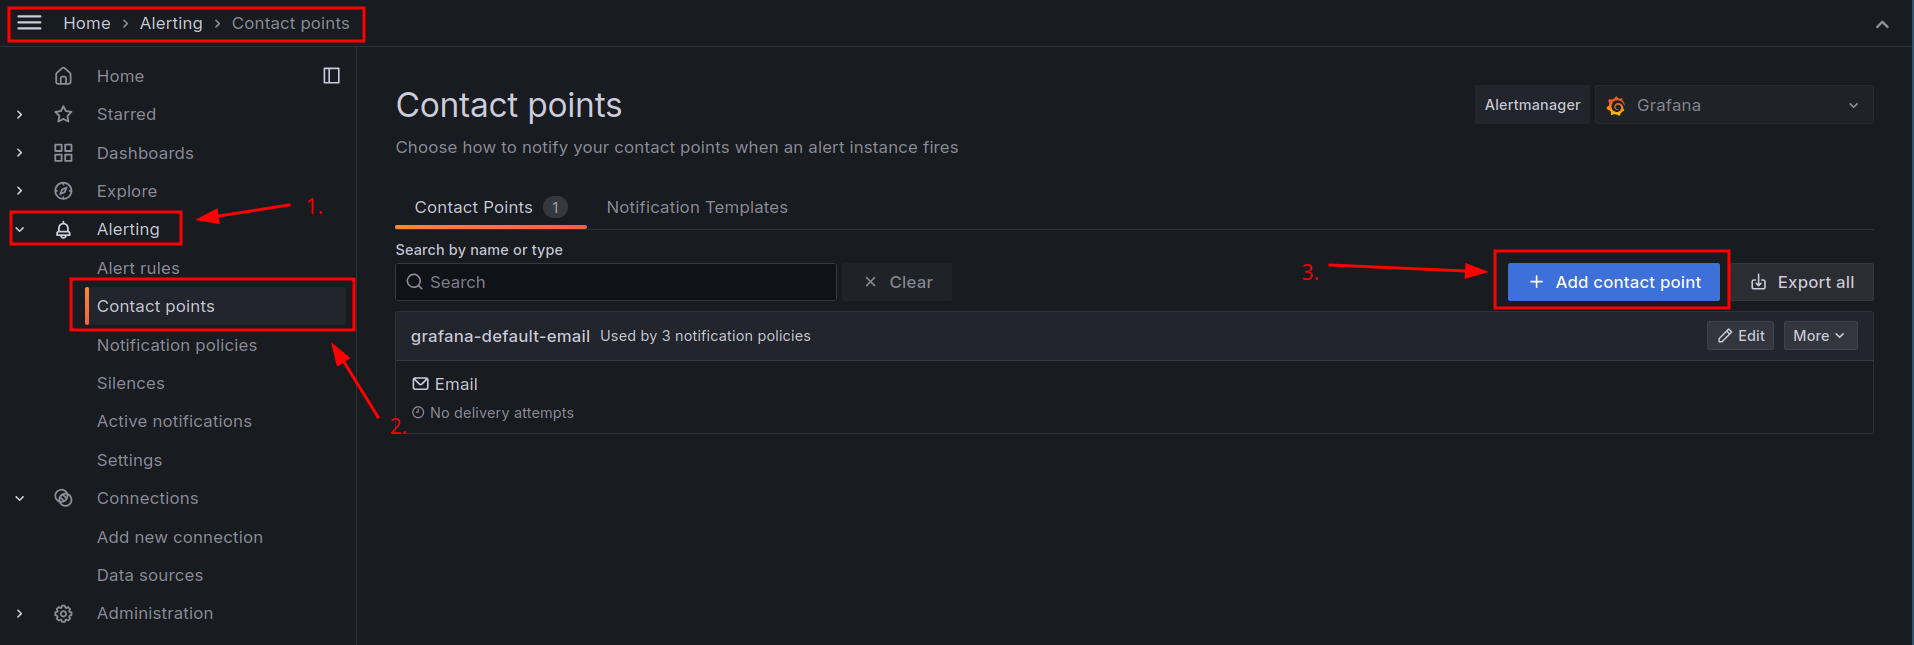Switch to Notification Templates tab
1914x645 pixels.
coord(697,207)
